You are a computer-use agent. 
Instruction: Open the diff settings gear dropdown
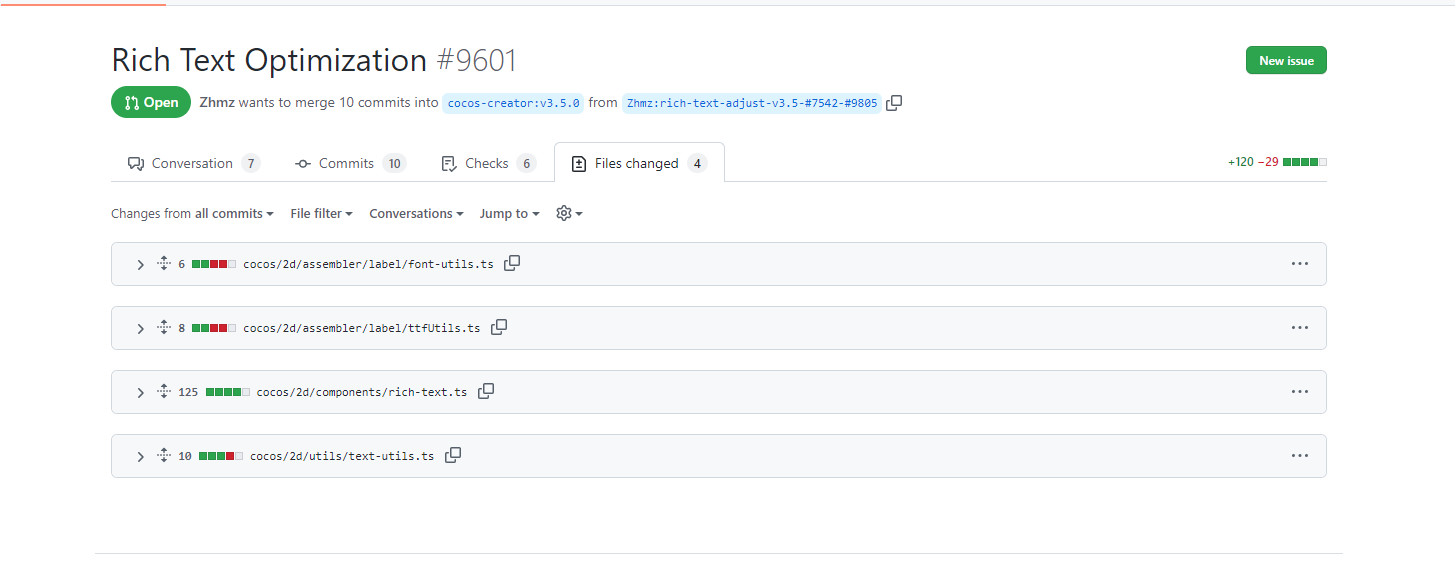point(568,214)
